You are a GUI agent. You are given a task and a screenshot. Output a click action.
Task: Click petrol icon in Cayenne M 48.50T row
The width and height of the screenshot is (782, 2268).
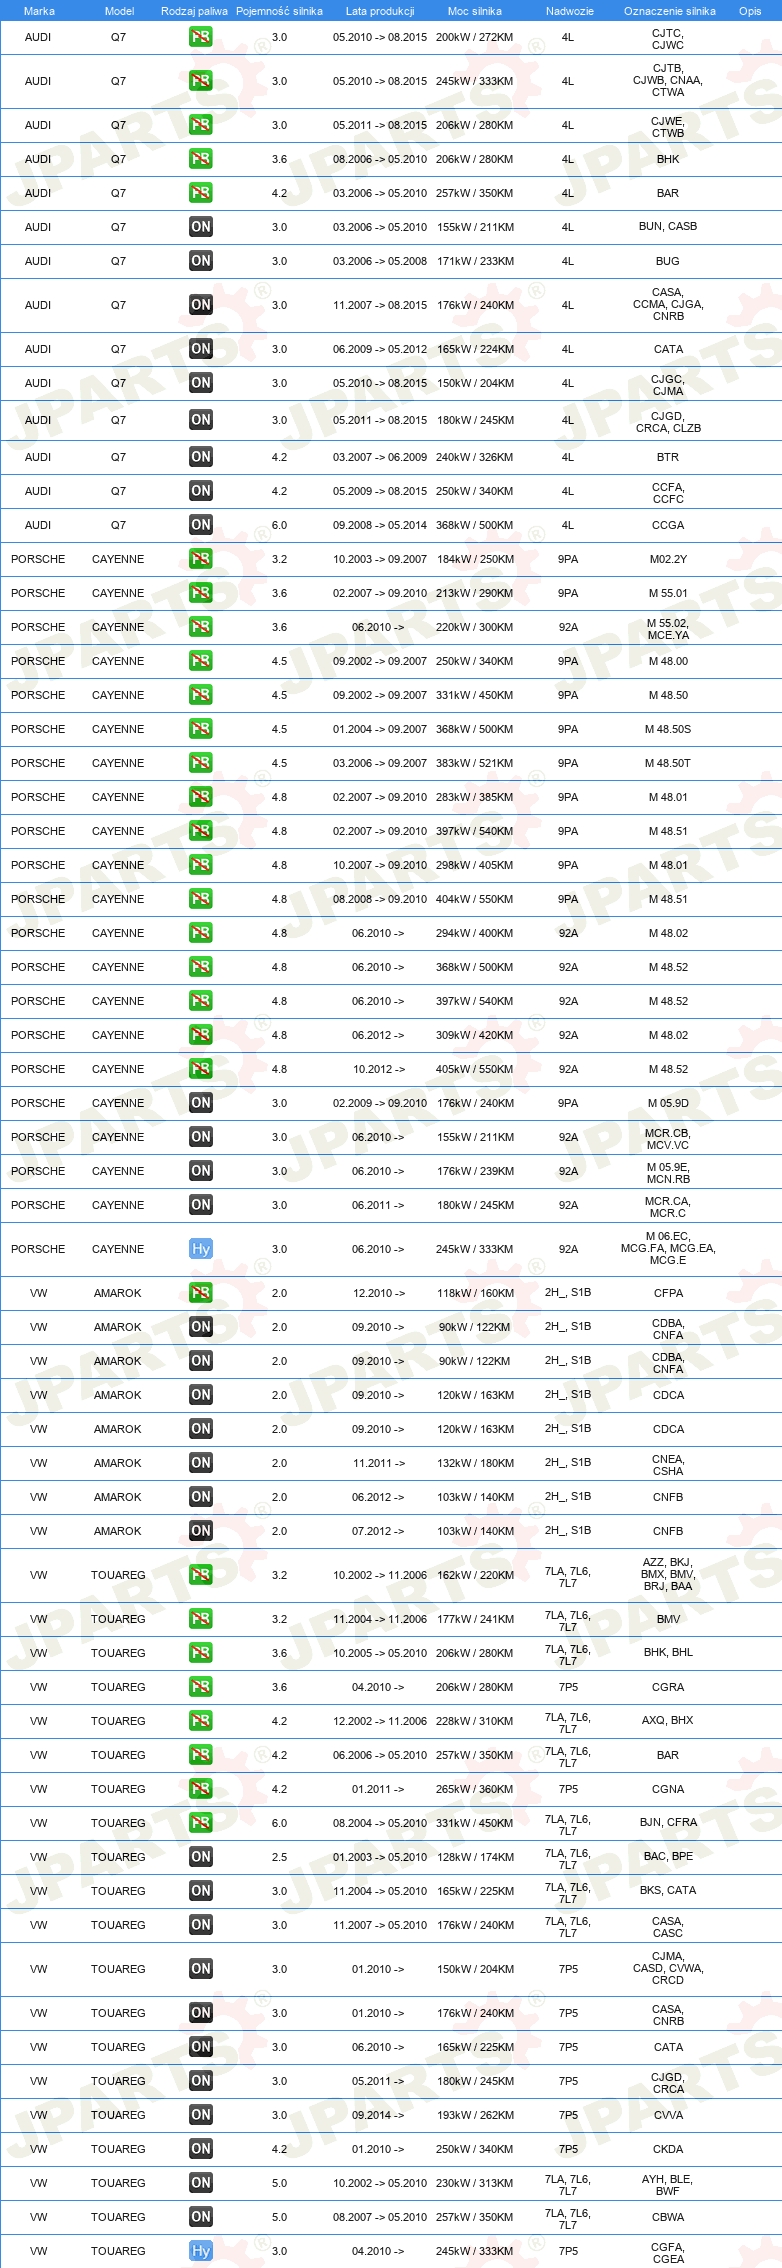[201, 763]
